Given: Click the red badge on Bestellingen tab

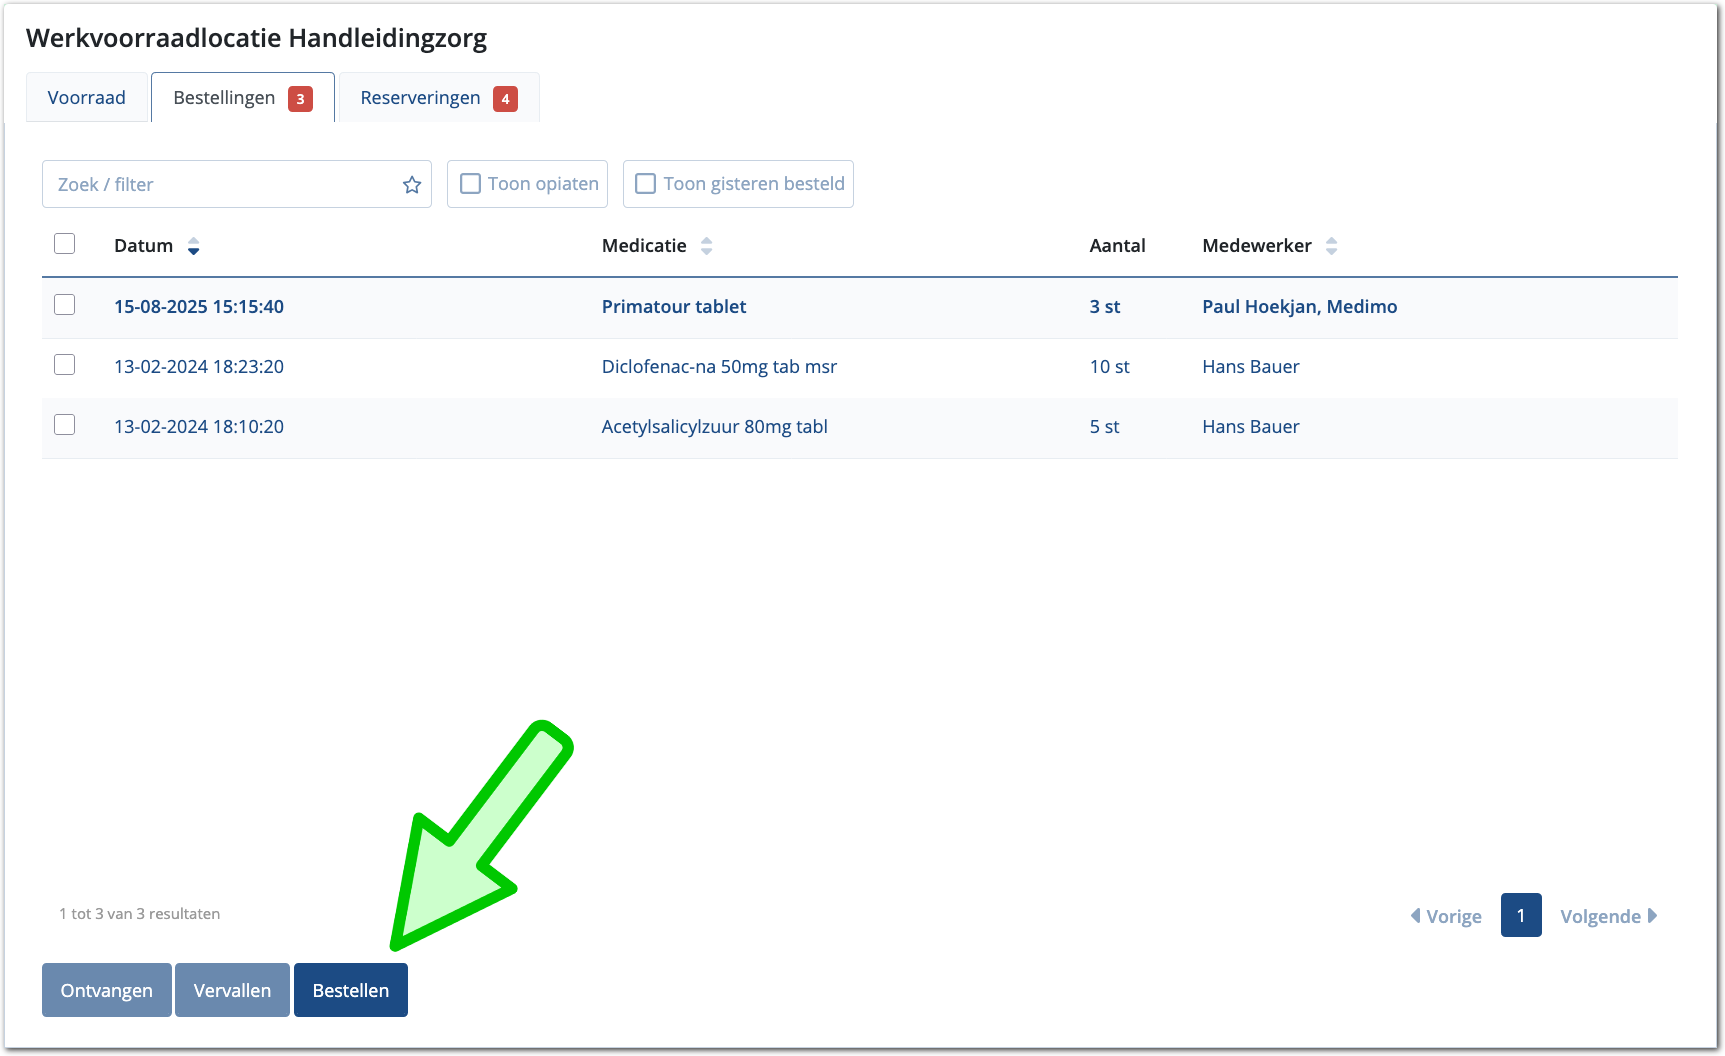Looking at the screenshot, I should click(x=300, y=99).
